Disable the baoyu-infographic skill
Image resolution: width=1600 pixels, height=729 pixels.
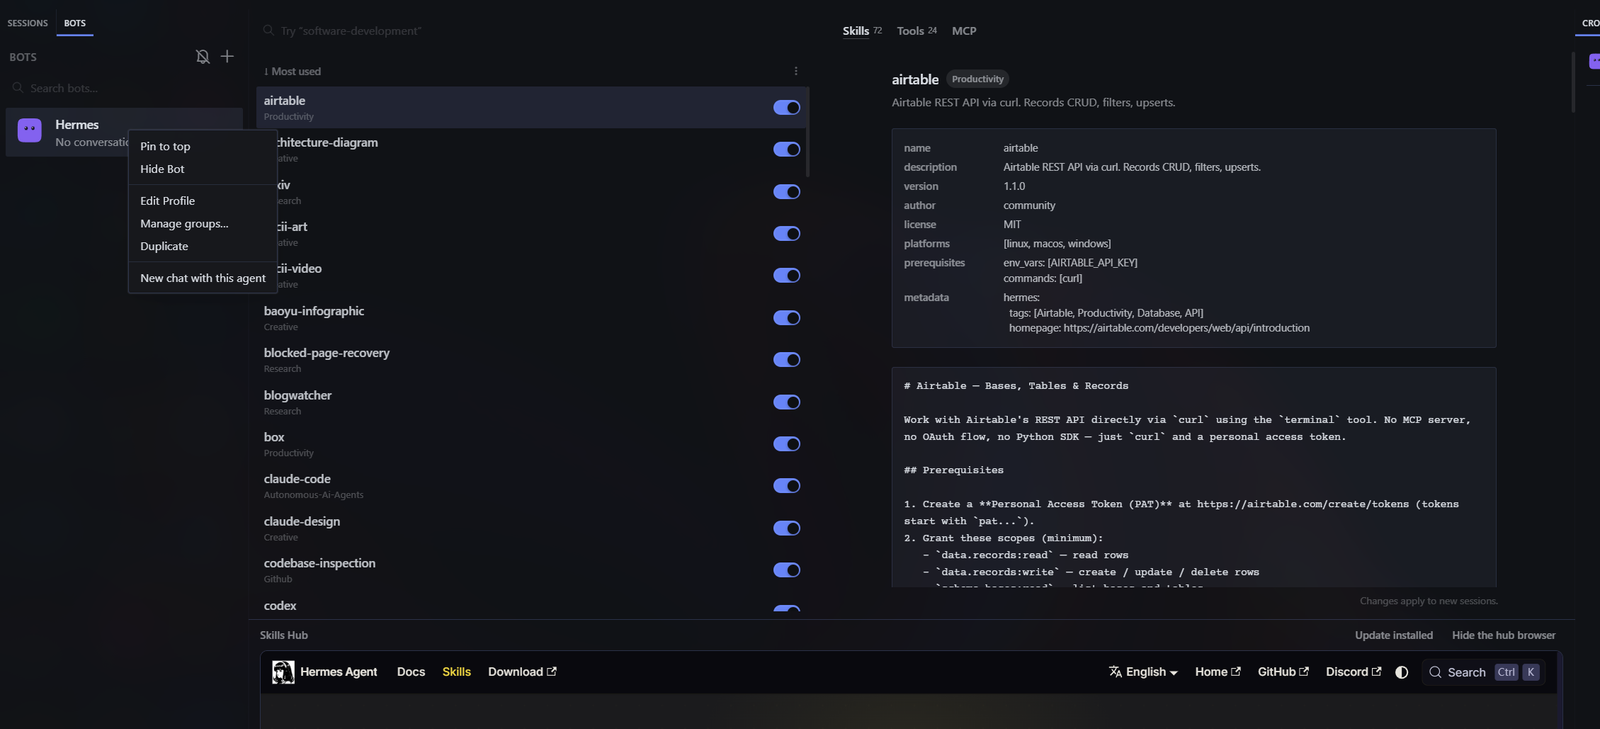pos(787,318)
